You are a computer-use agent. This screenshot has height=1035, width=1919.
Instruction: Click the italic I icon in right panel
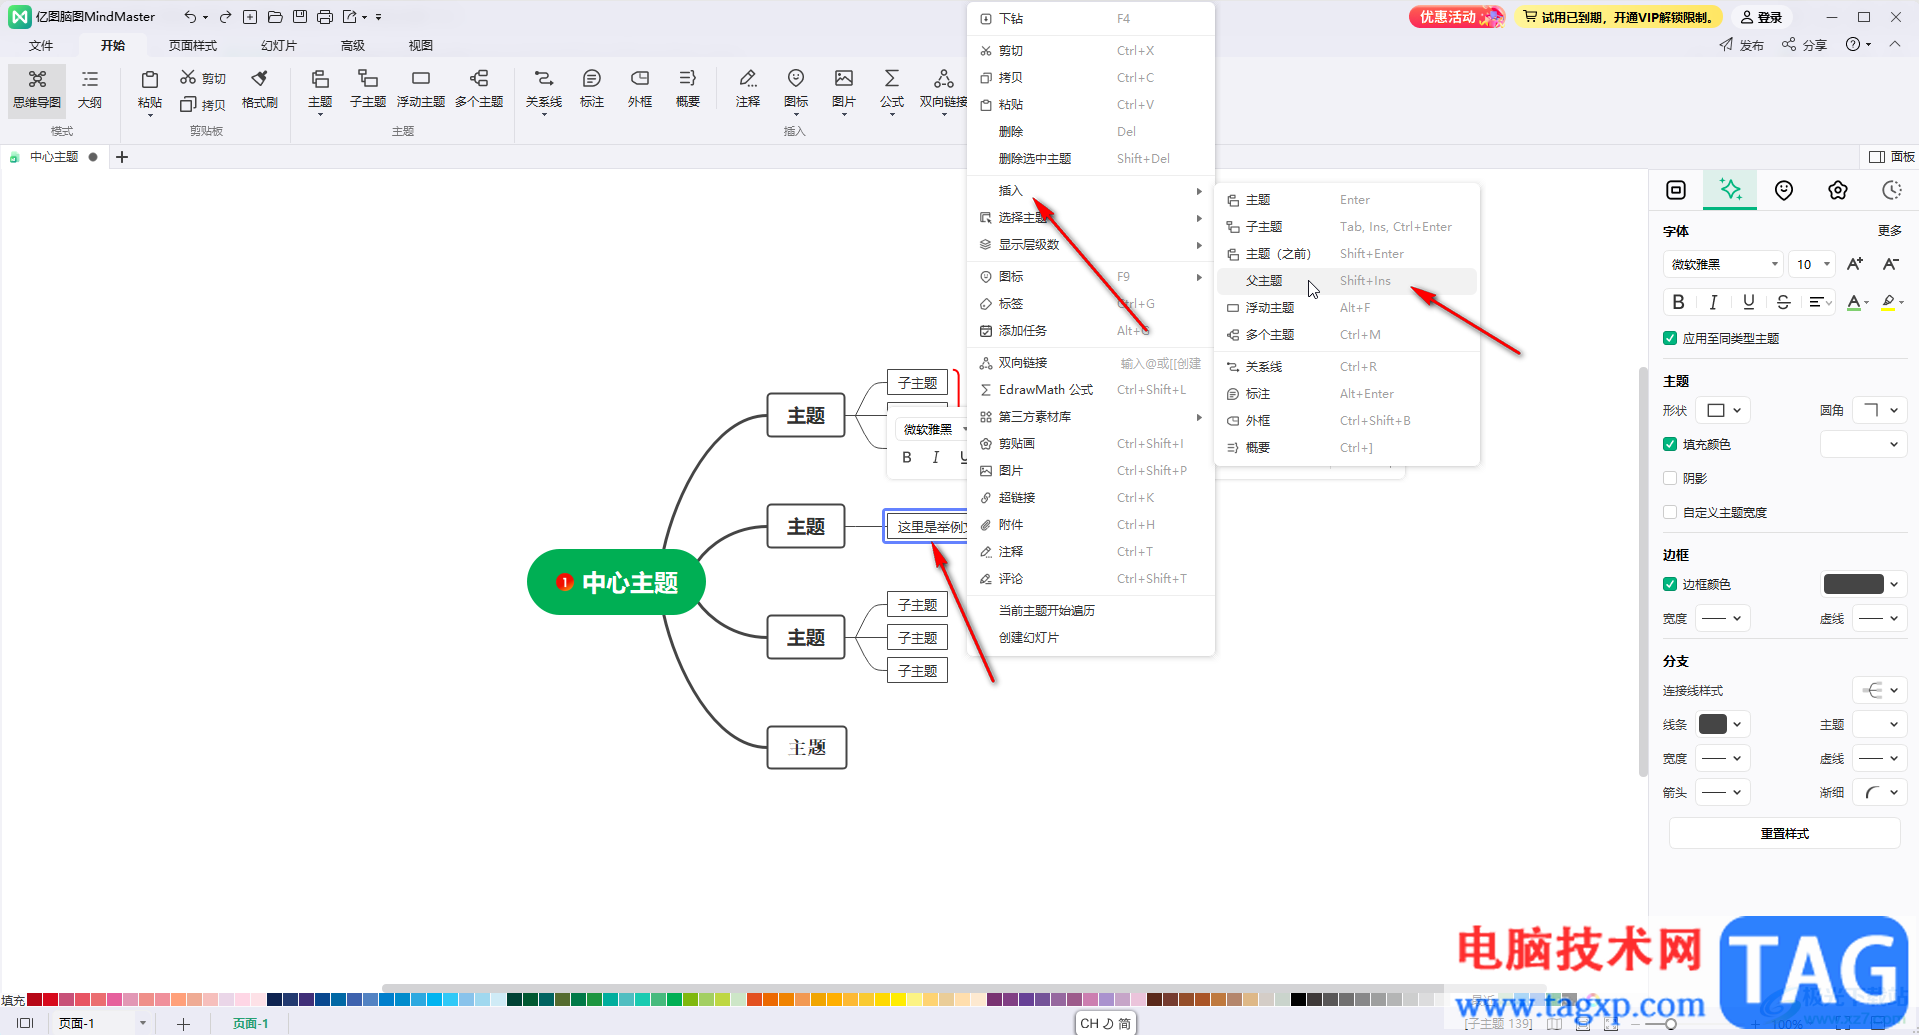[1714, 302]
